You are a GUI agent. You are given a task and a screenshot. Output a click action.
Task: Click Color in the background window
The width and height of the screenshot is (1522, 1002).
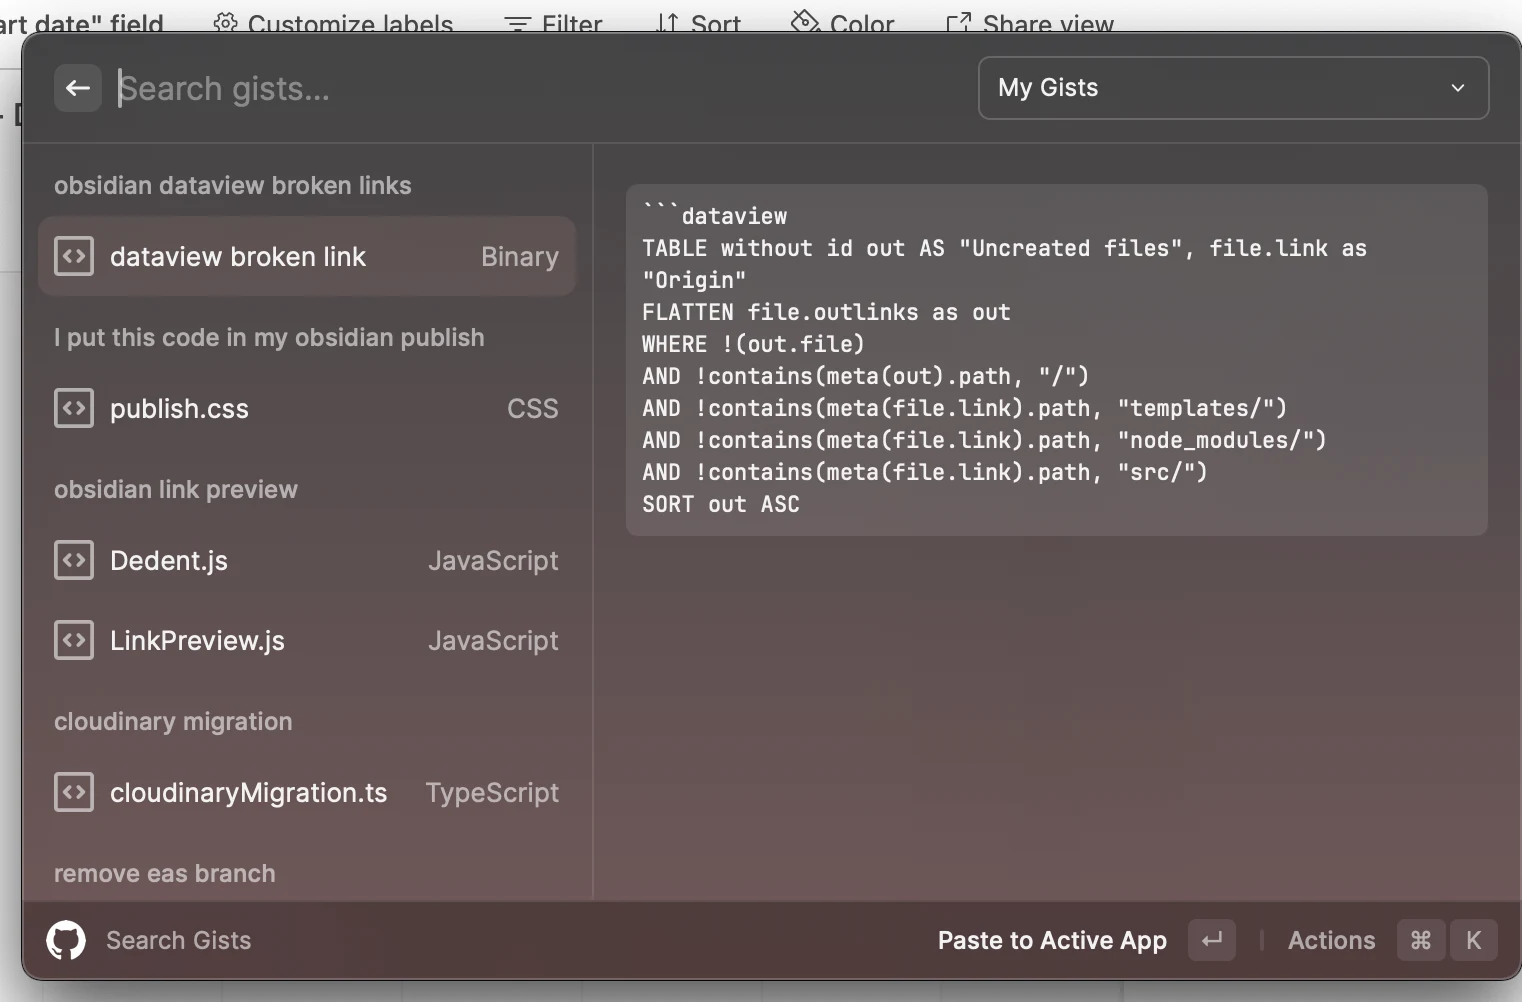coord(843,22)
